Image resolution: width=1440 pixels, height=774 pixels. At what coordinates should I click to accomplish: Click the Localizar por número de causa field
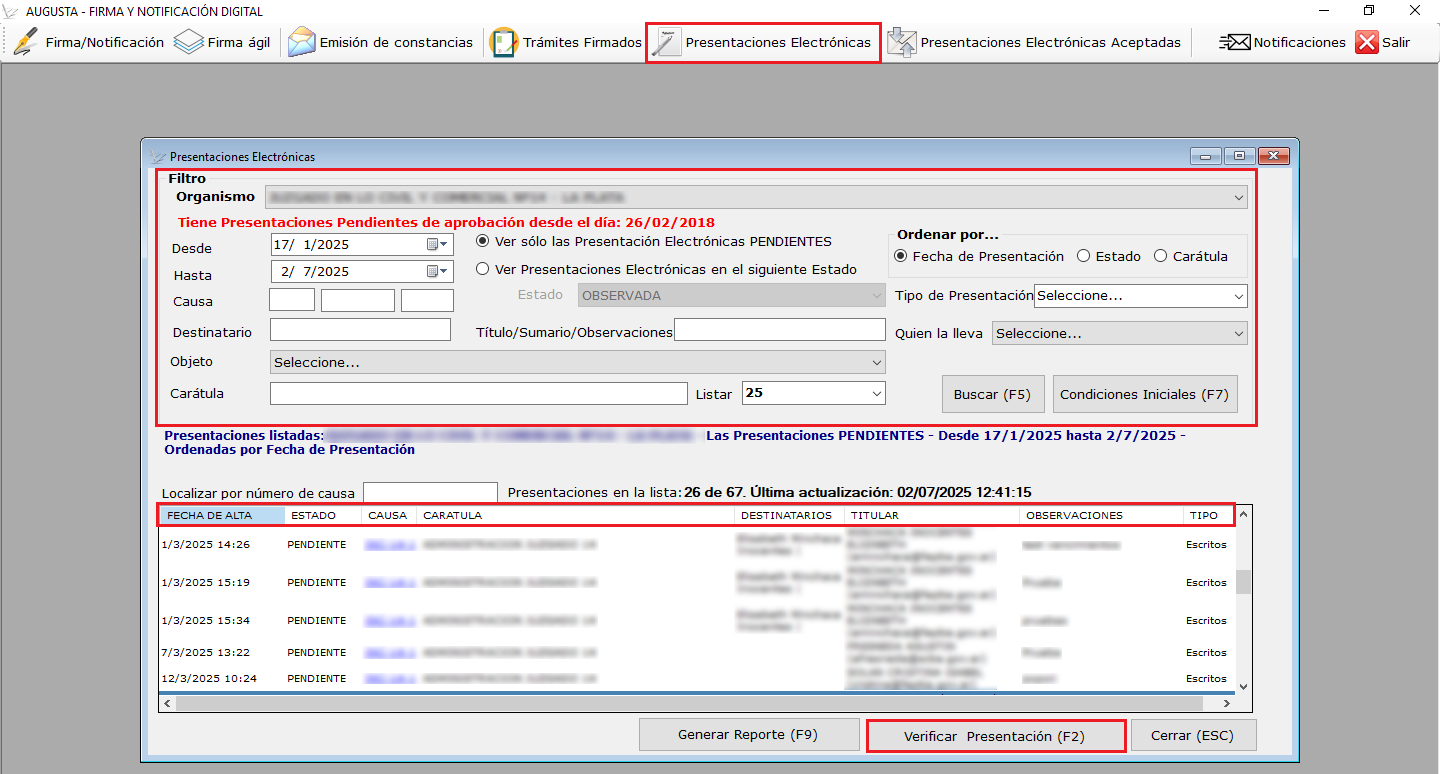[x=430, y=492]
